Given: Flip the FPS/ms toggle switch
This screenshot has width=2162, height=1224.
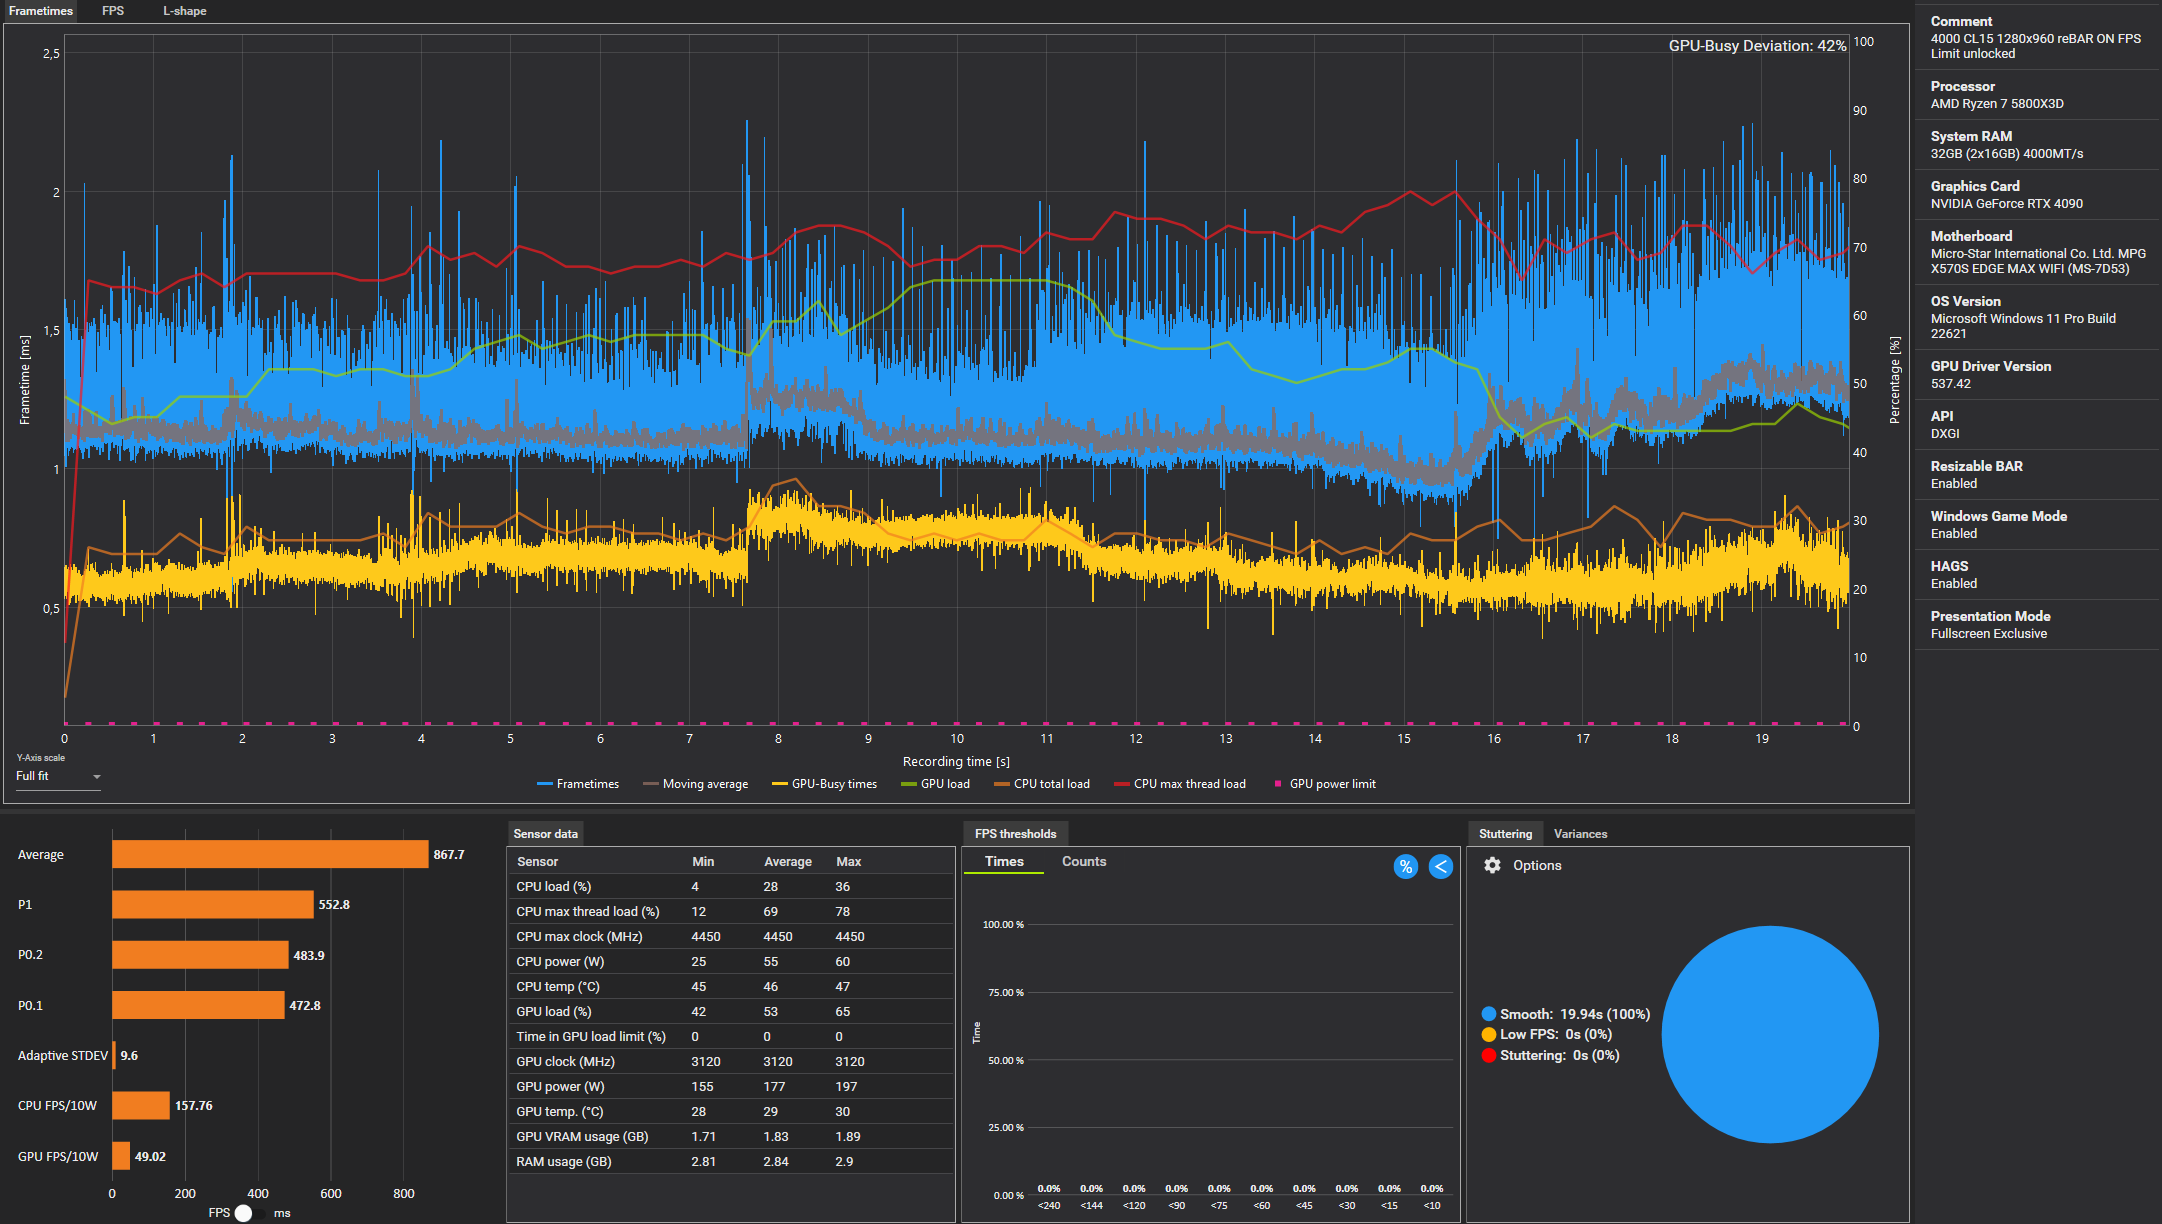Looking at the screenshot, I should click(x=251, y=1213).
